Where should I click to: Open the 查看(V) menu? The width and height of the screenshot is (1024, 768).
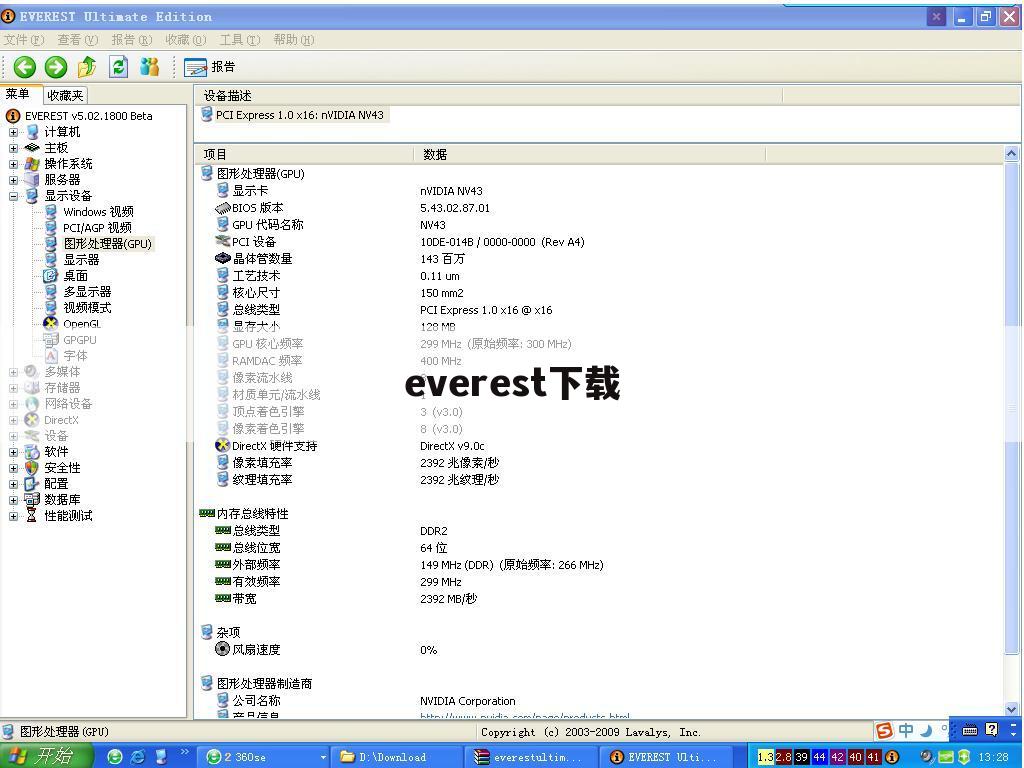78,40
